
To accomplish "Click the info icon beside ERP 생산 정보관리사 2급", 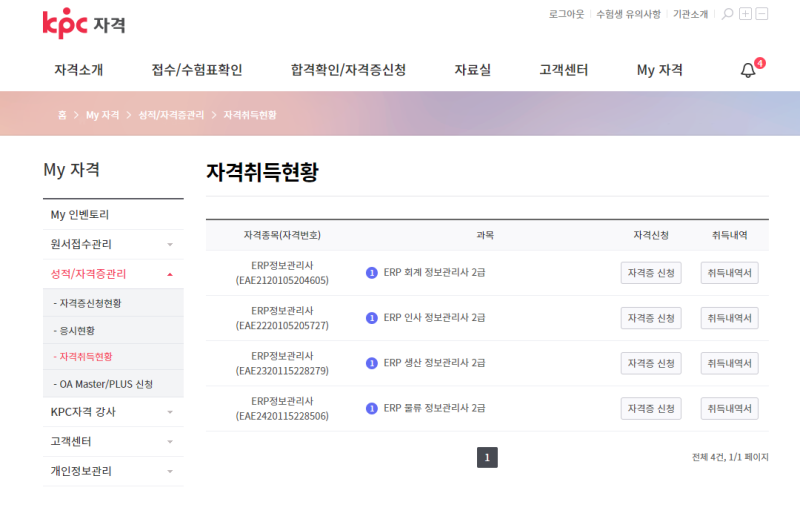I will point(372,363).
